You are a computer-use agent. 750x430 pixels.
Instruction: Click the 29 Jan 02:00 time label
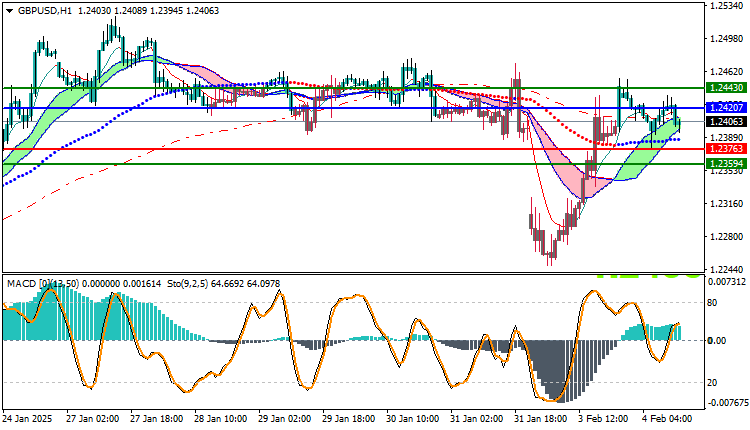[285, 419]
